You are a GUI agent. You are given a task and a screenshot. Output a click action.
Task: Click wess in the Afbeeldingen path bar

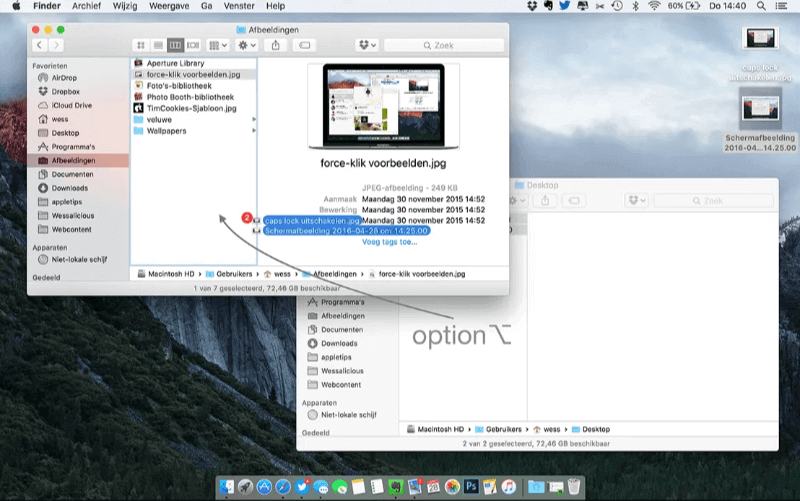point(277,274)
